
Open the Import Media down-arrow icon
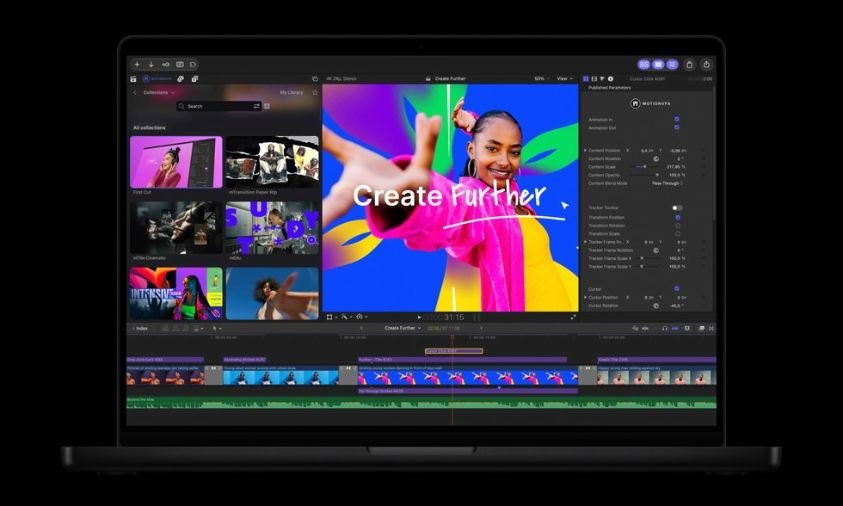[151, 65]
